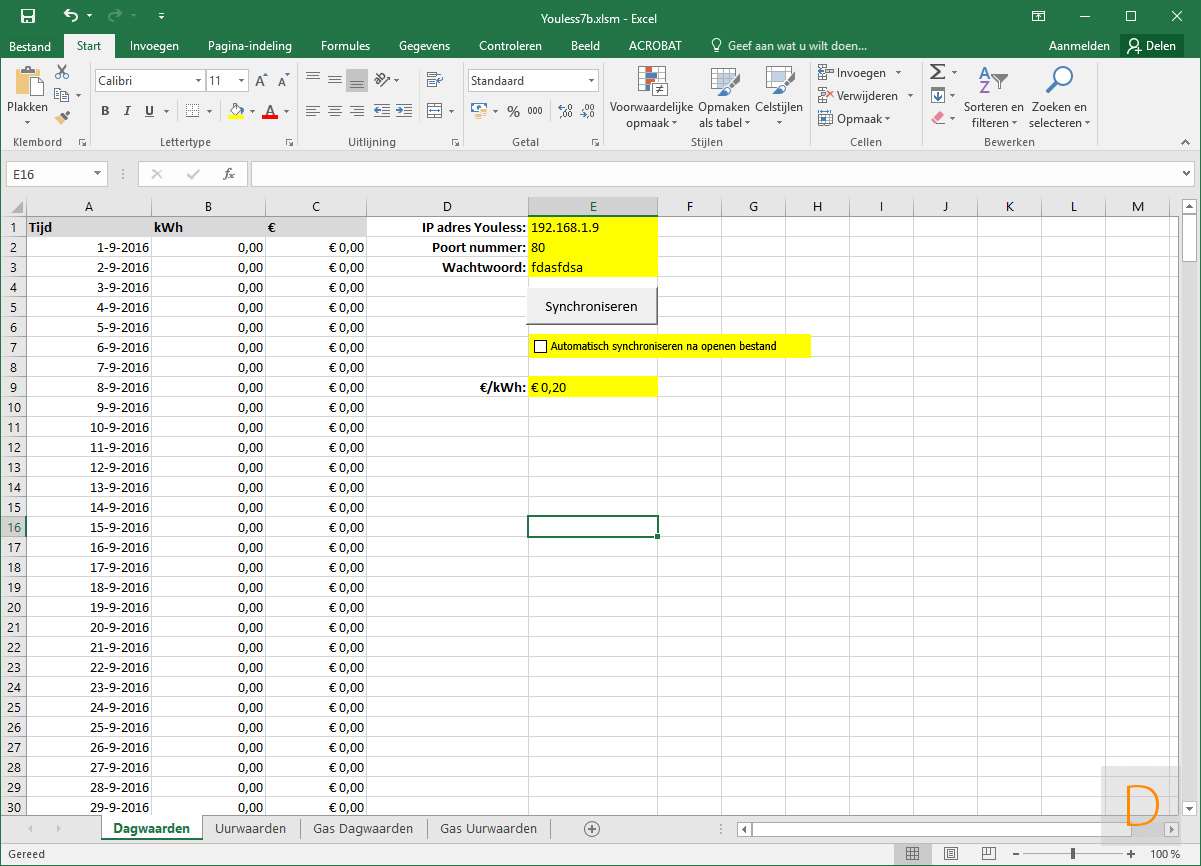Open Voorwaardelijke opmaak conditional formatting
This screenshot has height=866, width=1201.
[x=651, y=100]
